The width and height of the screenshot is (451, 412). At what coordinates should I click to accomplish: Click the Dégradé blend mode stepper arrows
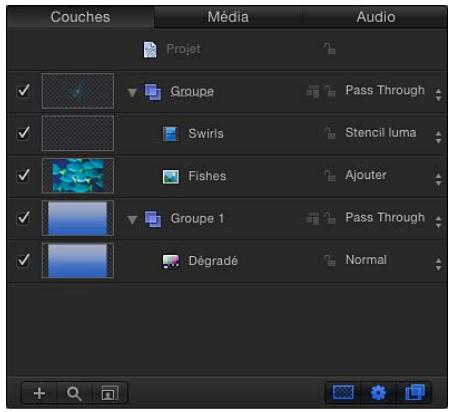click(438, 264)
